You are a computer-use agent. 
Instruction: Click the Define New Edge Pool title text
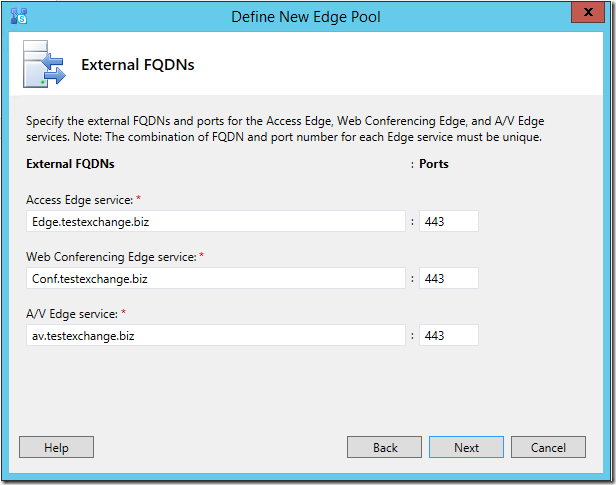point(306,17)
